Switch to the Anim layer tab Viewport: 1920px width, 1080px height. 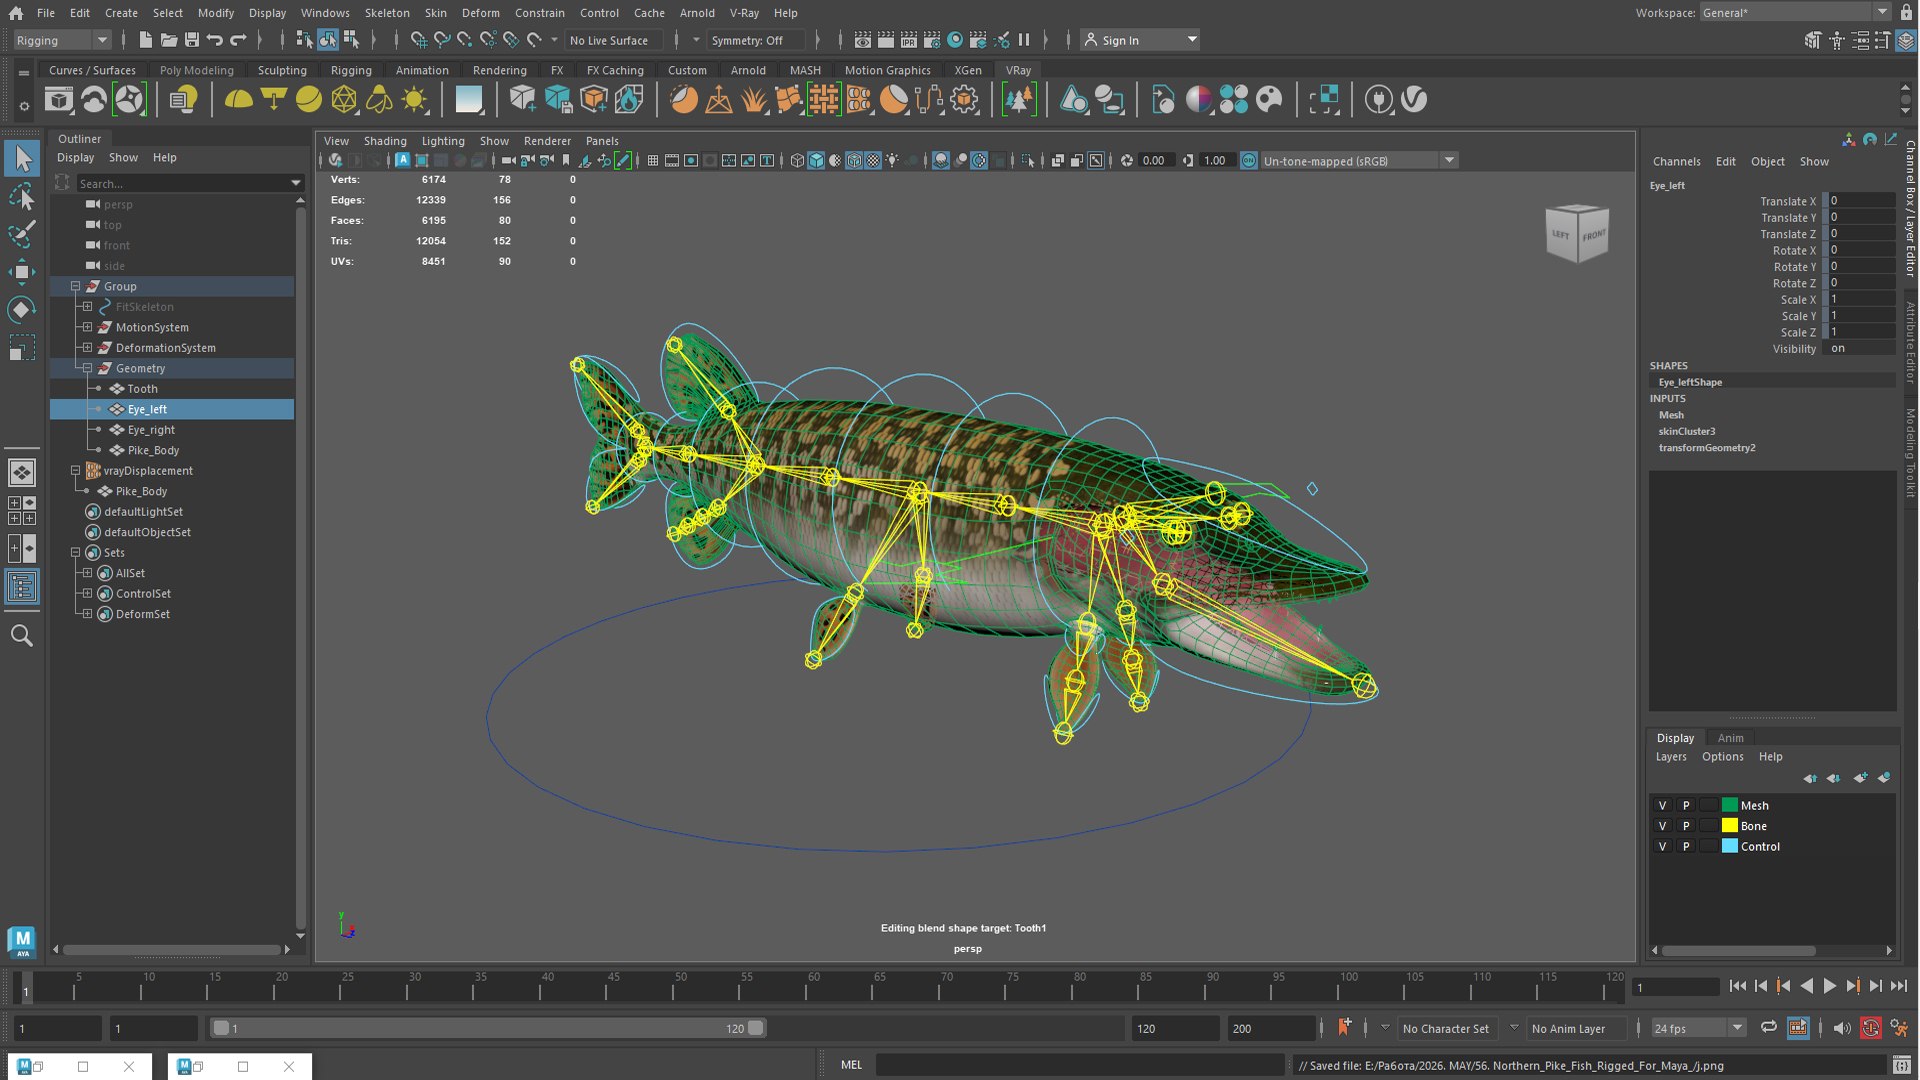coord(1730,738)
